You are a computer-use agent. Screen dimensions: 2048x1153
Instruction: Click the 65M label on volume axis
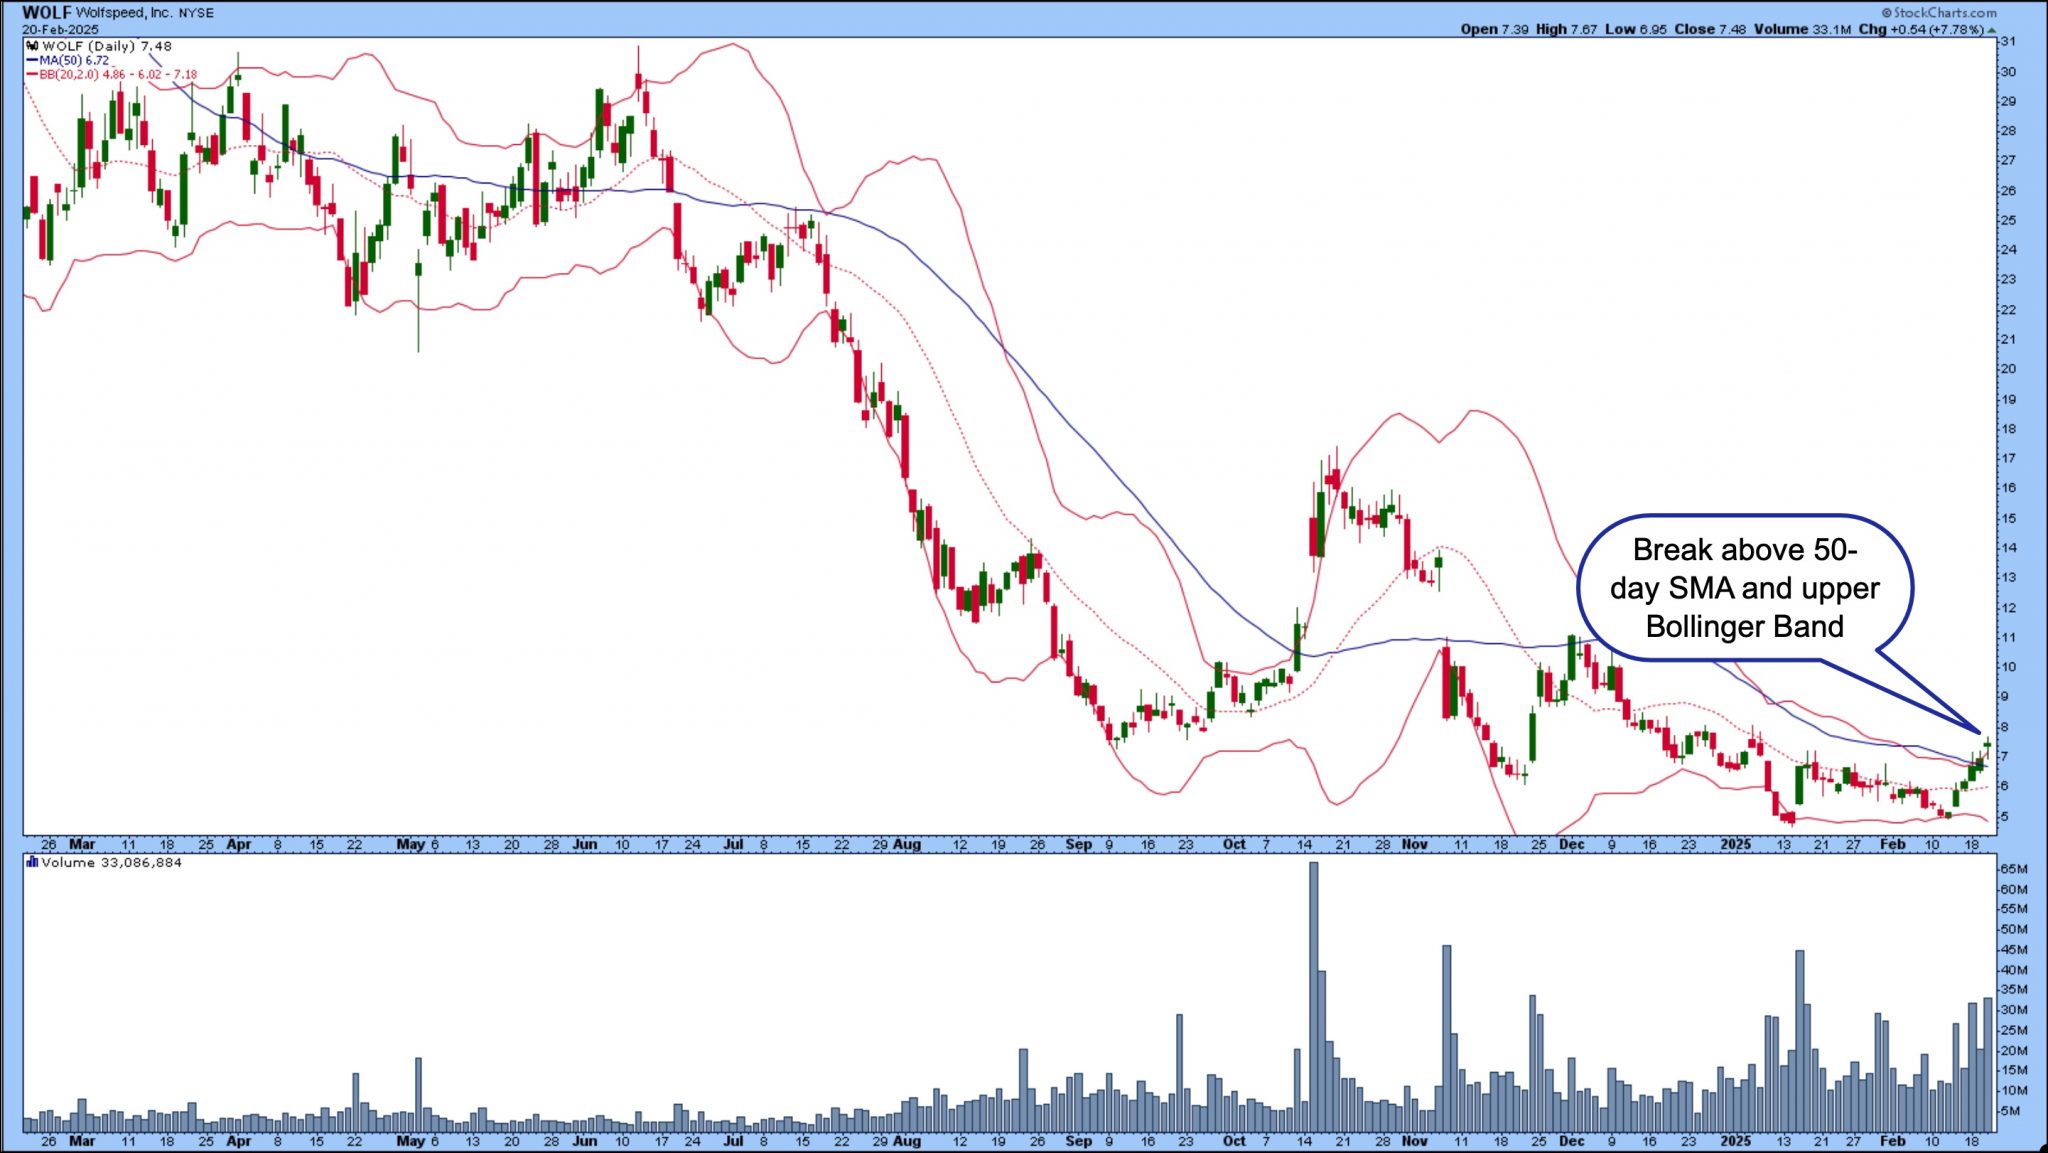pos(2013,869)
